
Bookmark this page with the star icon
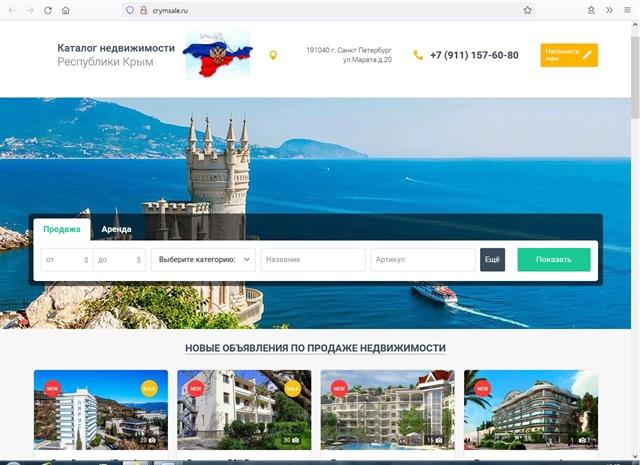coord(527,10)
